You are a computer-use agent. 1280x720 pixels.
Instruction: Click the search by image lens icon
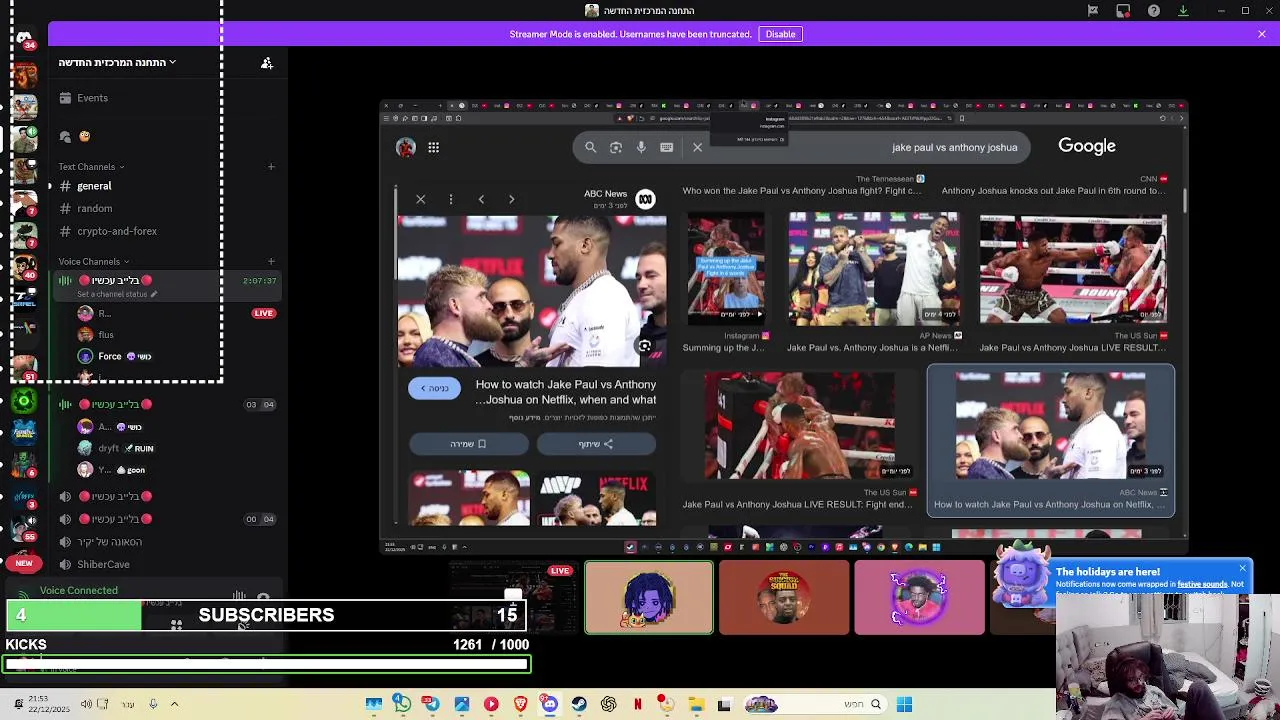[x=616, y=148]
